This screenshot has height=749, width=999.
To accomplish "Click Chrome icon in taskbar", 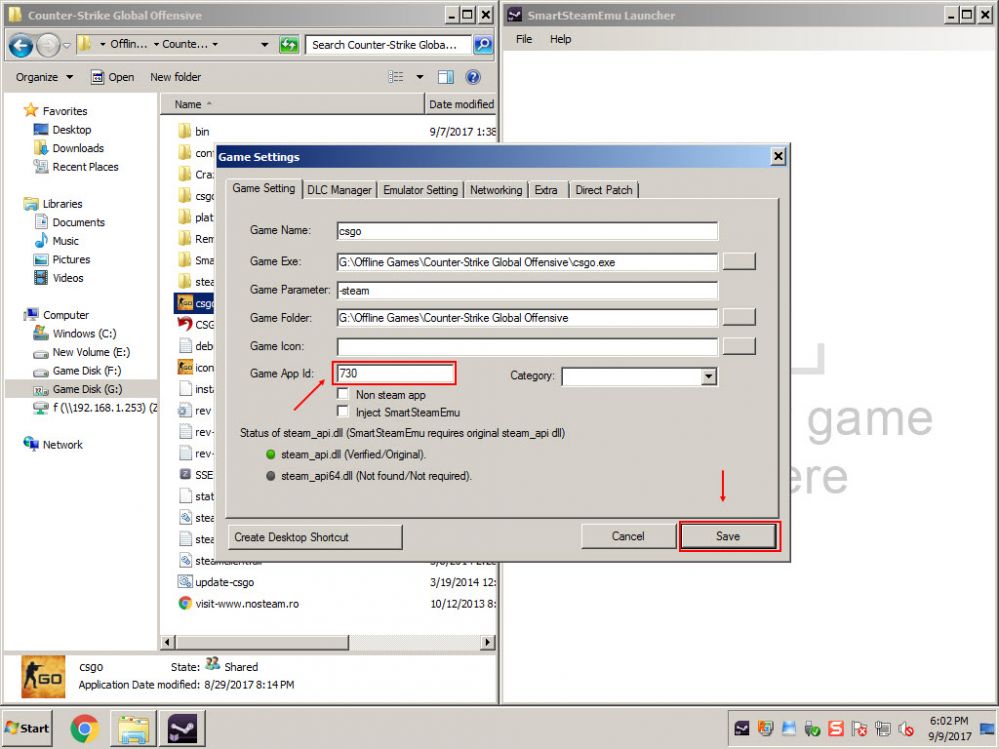I will point(85,729).
